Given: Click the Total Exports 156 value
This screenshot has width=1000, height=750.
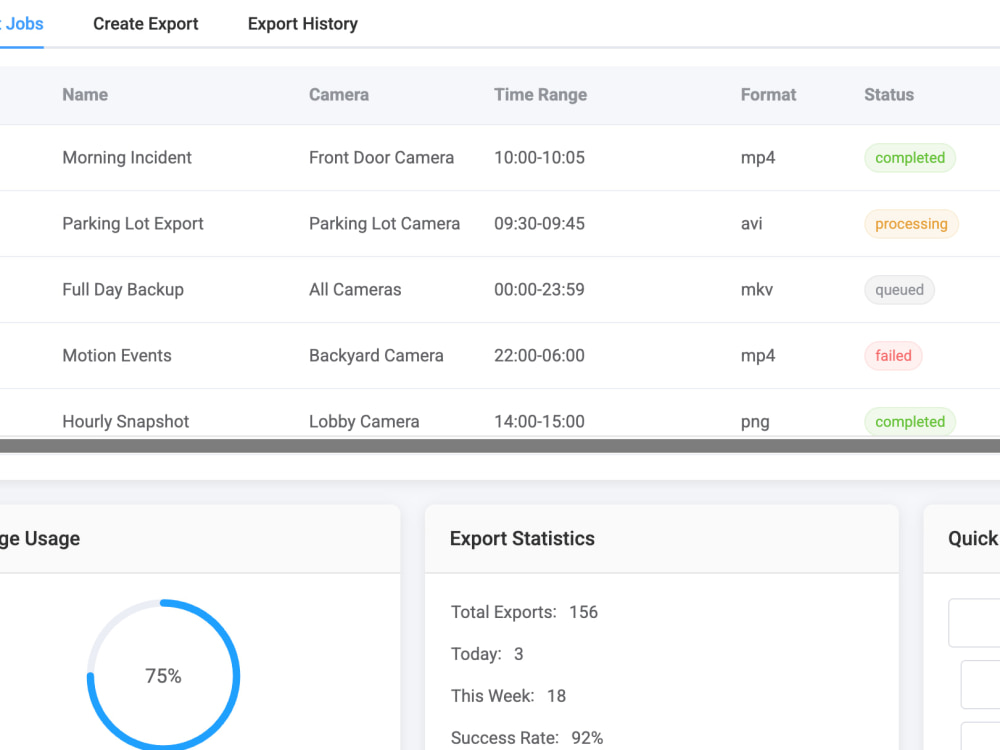Looking at the screenshot, I should [584, 612].
